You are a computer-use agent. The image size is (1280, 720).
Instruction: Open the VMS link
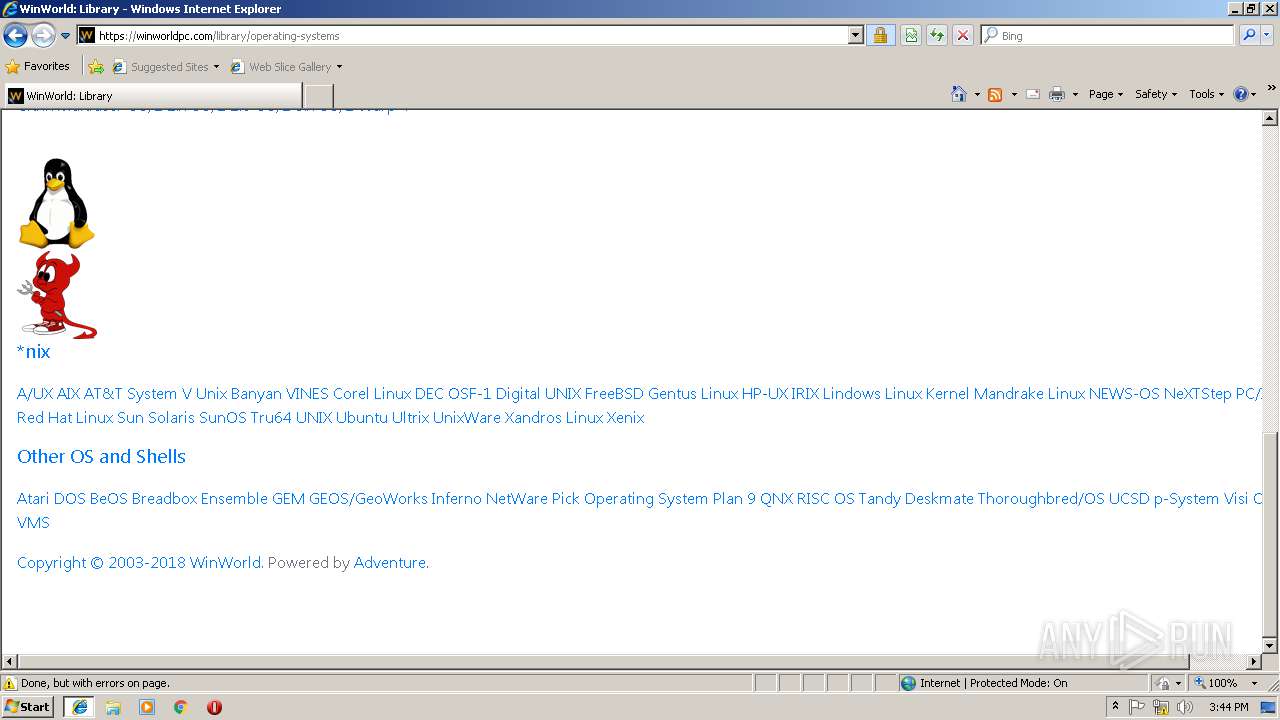tap(33, 523)
